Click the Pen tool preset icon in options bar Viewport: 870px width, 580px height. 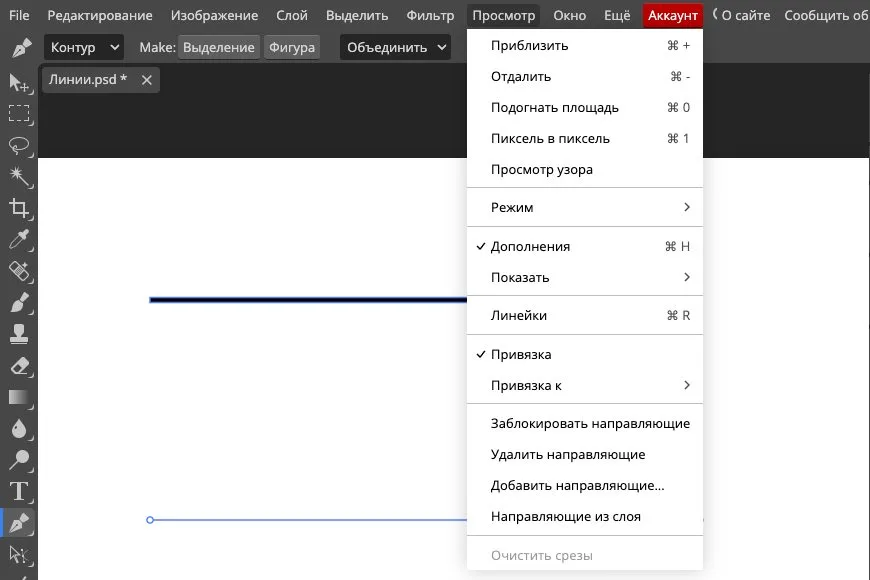point(21,48)
